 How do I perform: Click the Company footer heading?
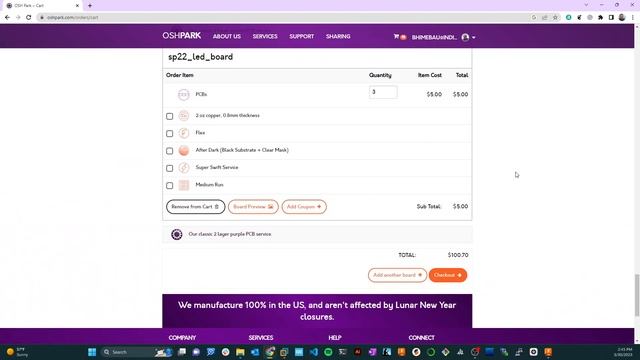182,338
